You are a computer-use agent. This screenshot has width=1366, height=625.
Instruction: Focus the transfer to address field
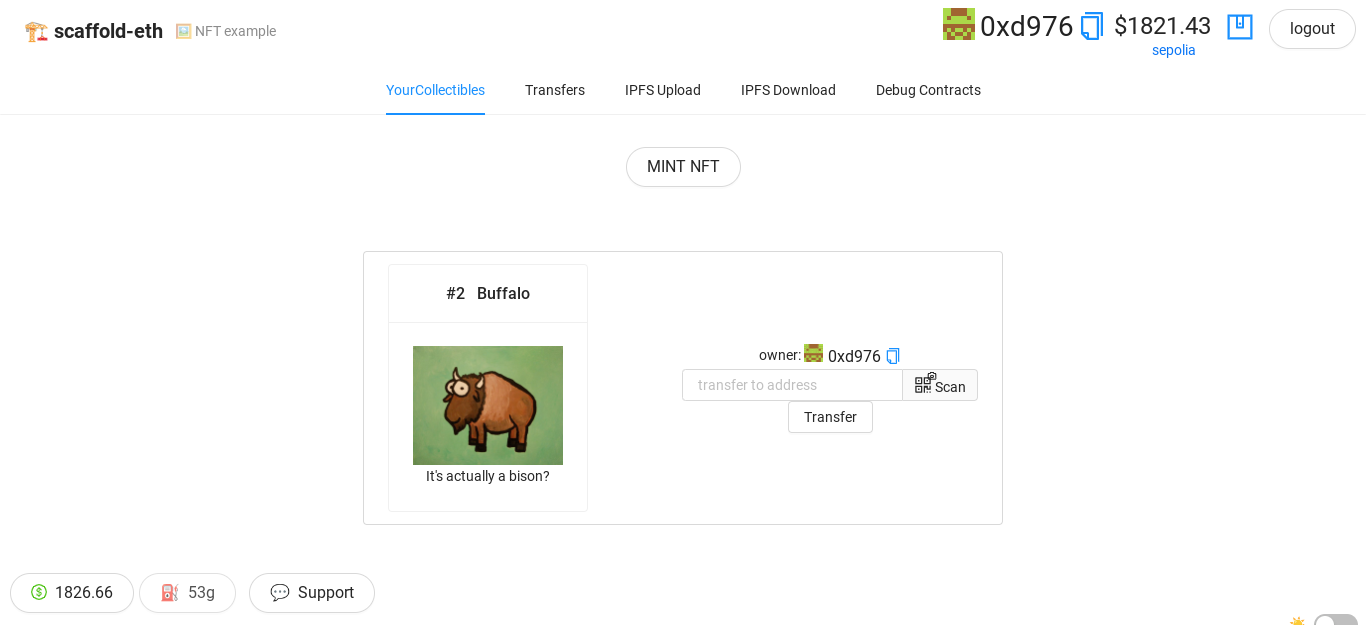[792, 385]
